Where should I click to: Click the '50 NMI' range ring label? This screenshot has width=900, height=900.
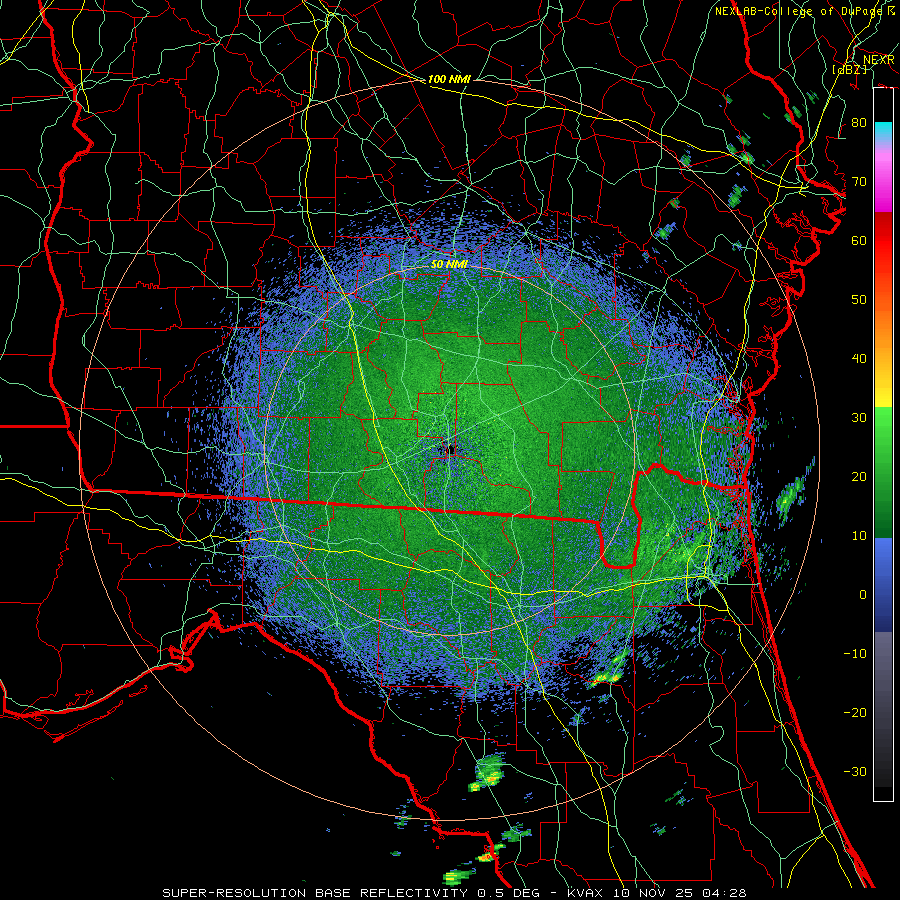point(449,264)
